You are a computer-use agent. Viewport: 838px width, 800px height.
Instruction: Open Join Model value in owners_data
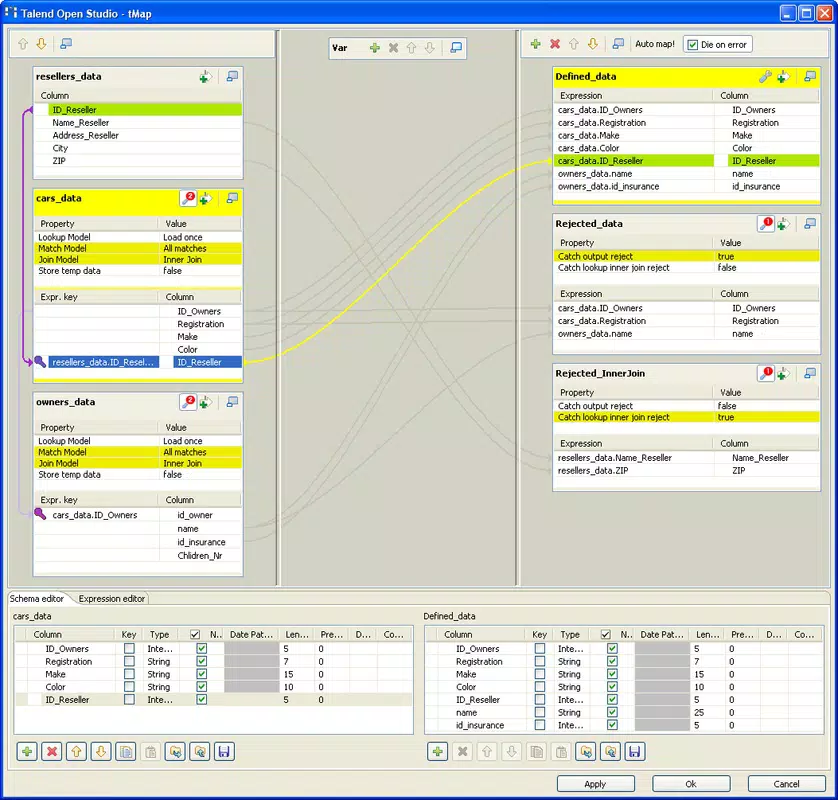(x=200, y=463)
